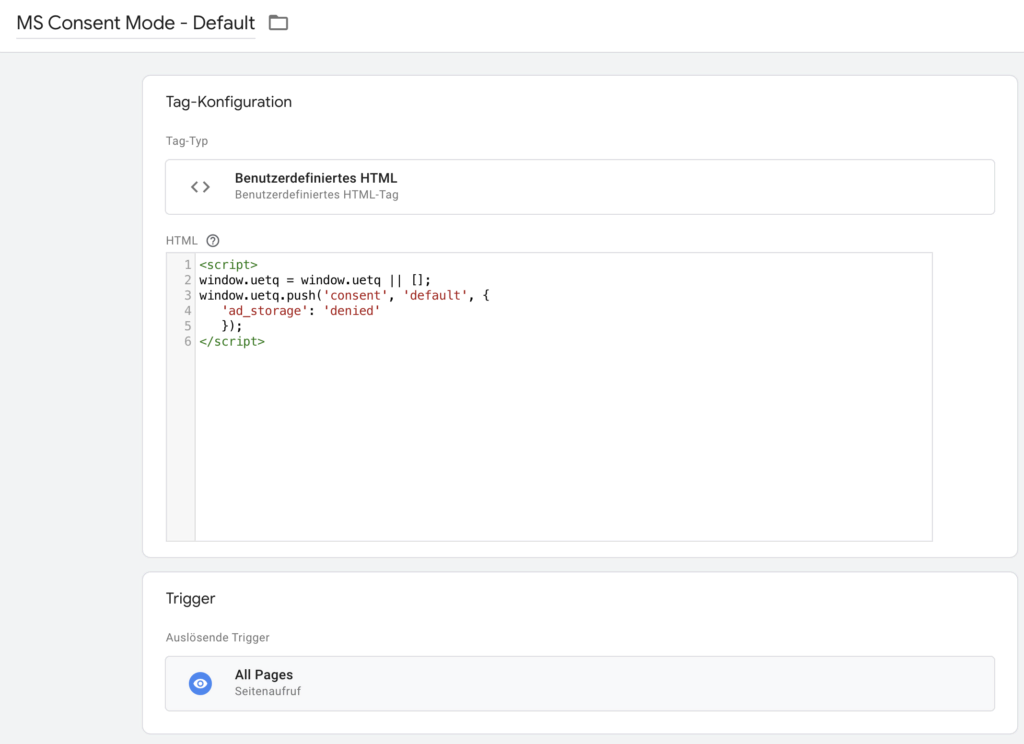
Task: Click the closing </script> line
Action: (232, 342)
